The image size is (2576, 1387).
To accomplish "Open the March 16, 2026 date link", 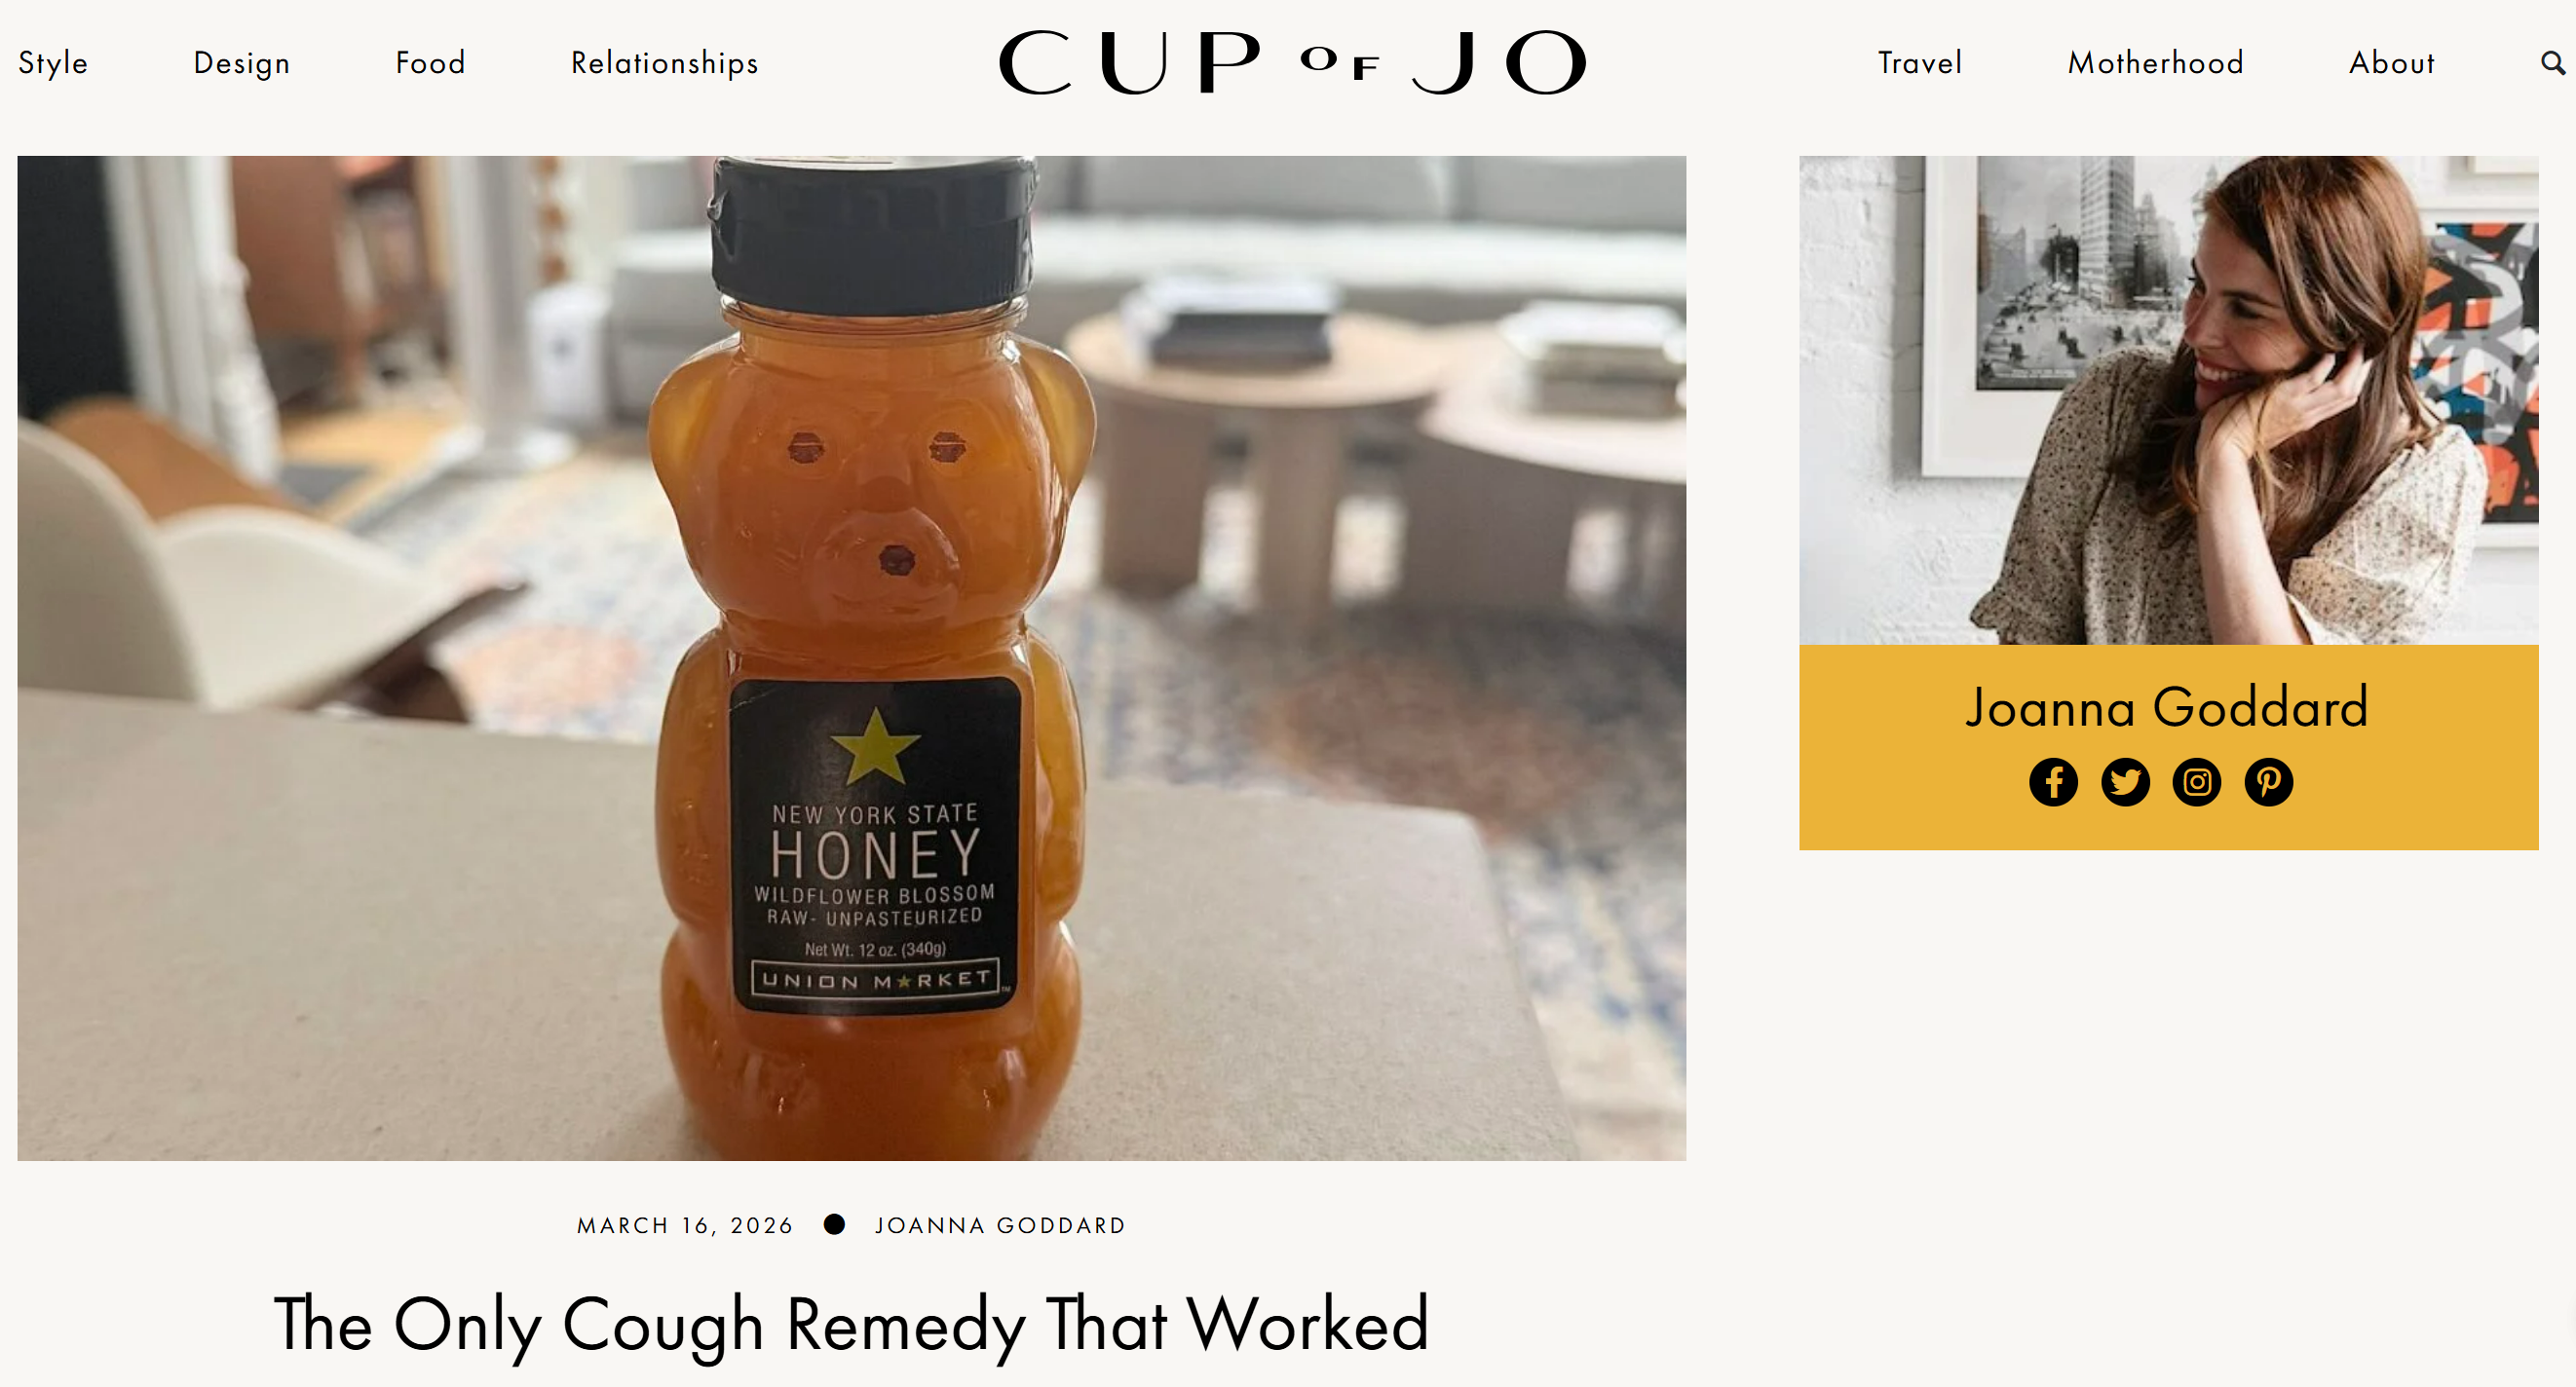I will click(x=685, y=1225).
